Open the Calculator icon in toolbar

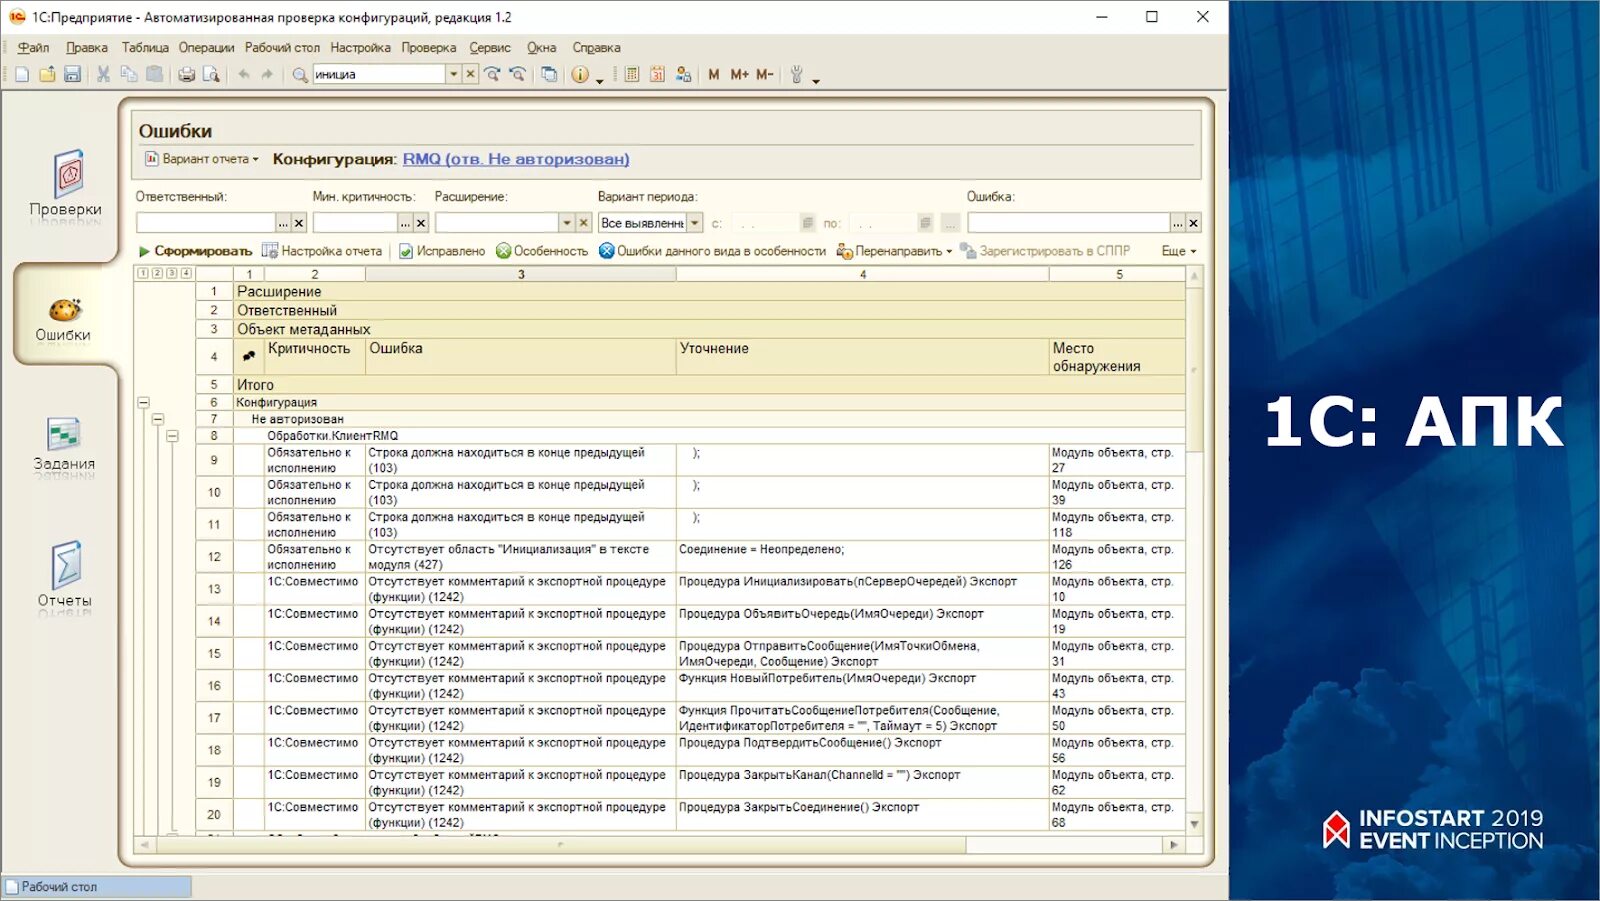632,74
